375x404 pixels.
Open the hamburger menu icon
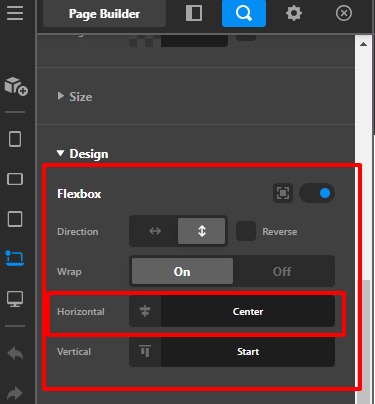click(15, 13)
